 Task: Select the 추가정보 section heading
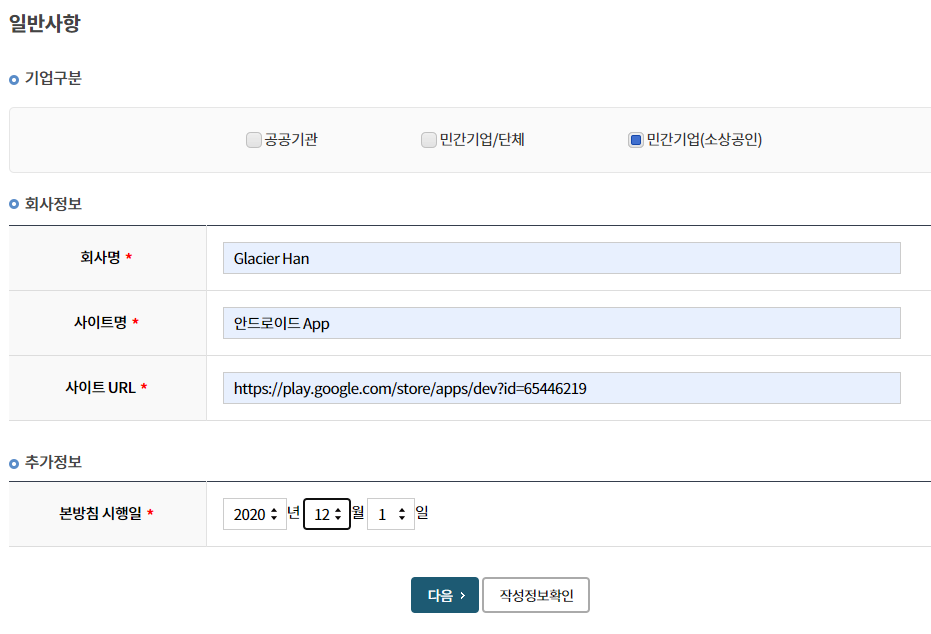[53, 462]
